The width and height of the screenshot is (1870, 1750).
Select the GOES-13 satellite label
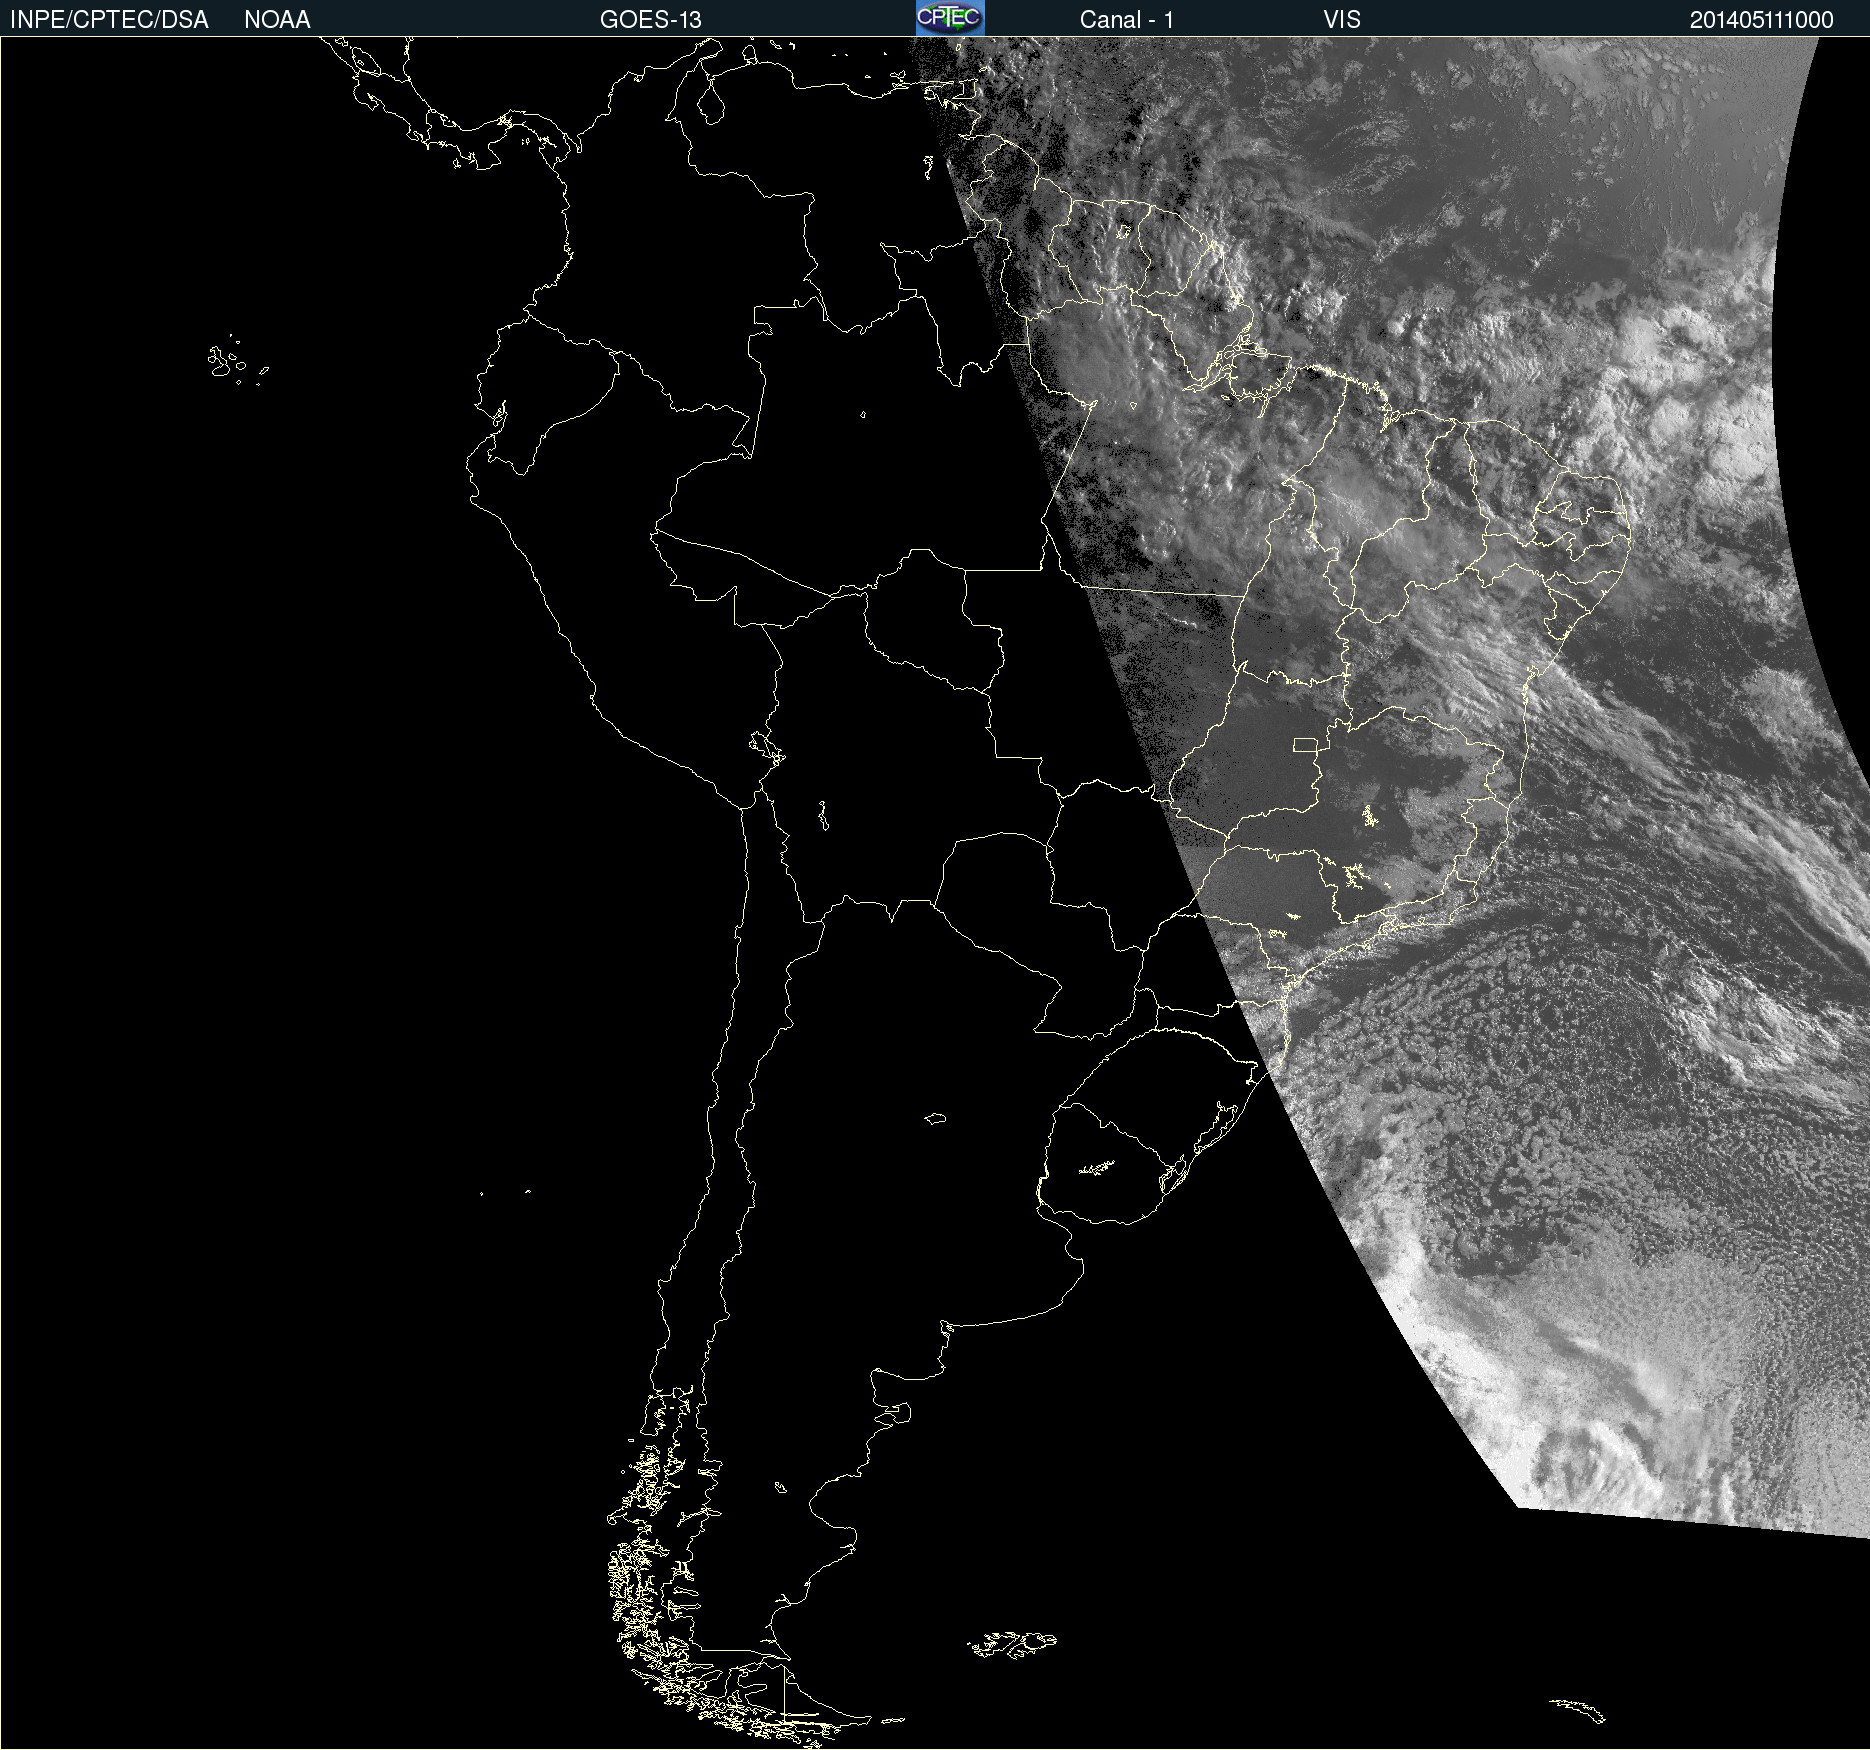point(650,19)
